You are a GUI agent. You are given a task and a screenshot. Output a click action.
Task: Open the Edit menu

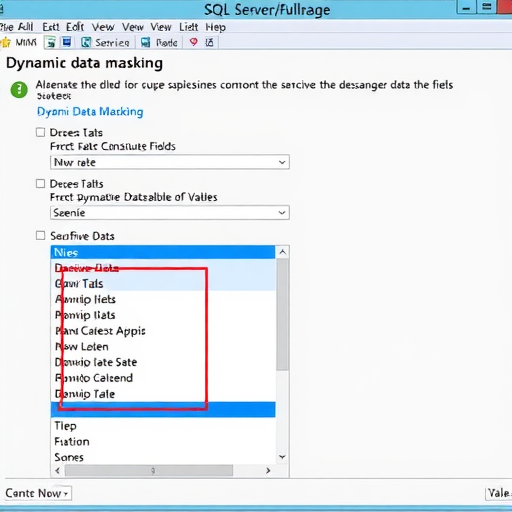click(75, 27)
